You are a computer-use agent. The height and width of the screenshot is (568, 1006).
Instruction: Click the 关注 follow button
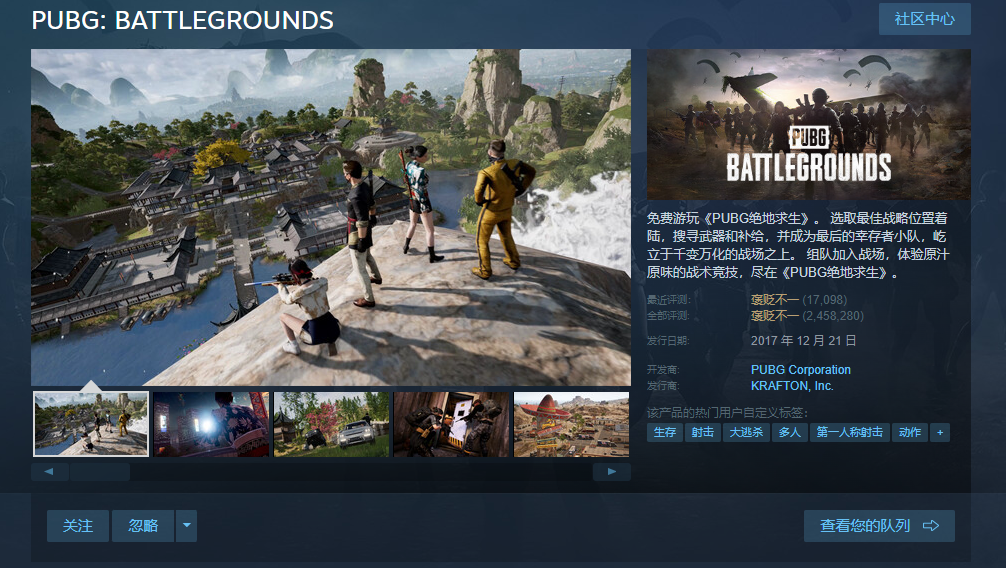(78, 526)
